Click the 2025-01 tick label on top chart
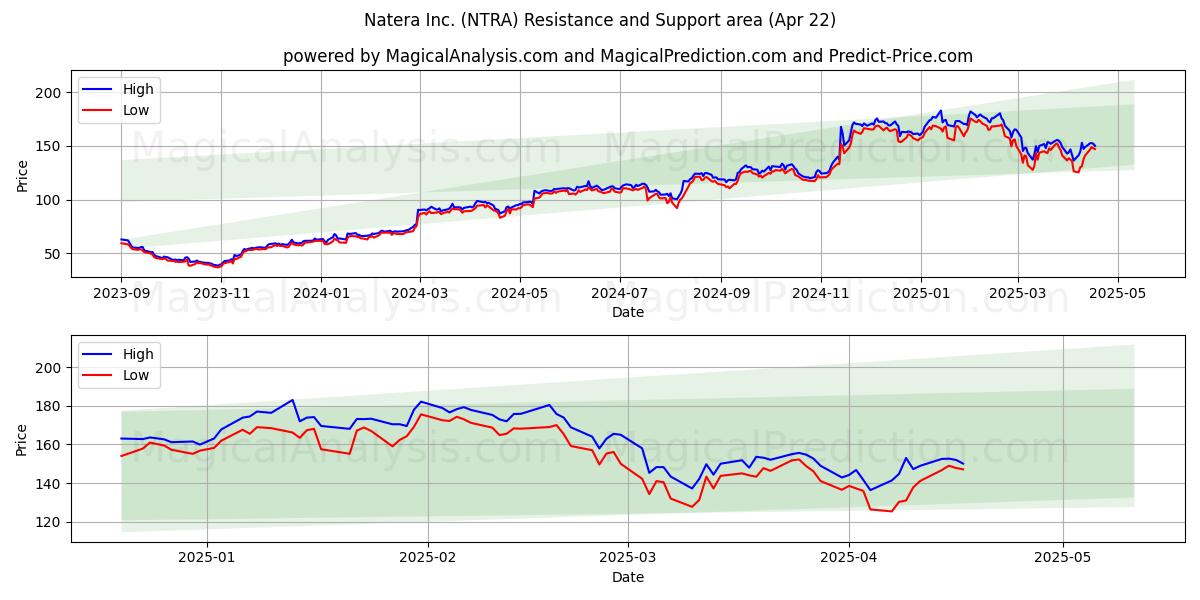This screenshot has width=1200, height=600. tap(920, 295)
